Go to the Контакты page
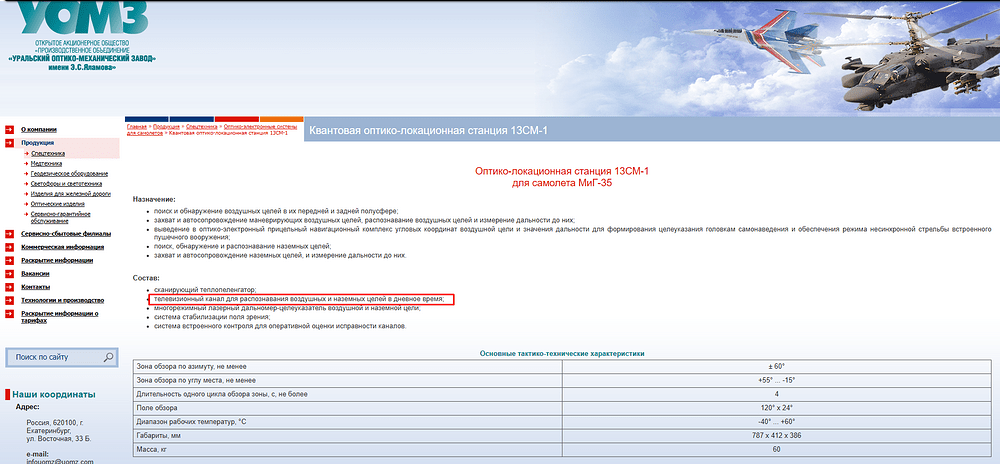The width and height of the screenshot is (1000, 464). 36,287
